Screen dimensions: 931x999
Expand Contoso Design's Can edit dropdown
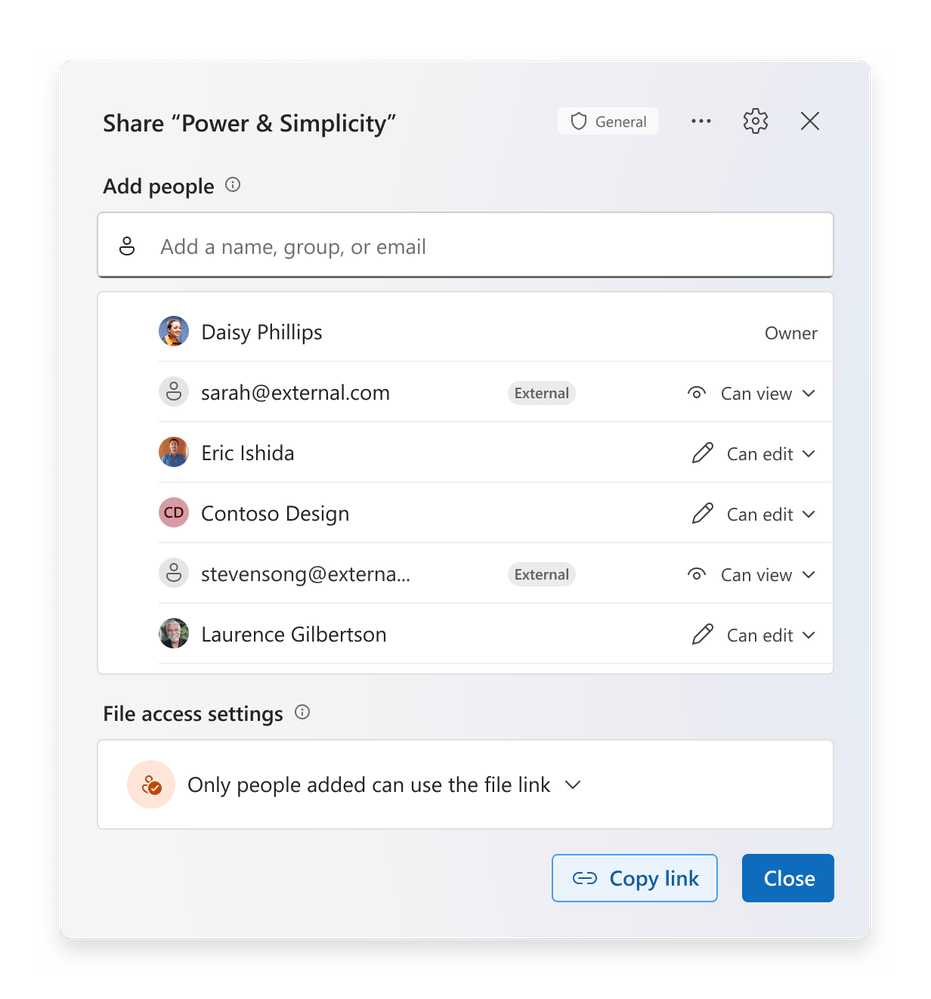point(754,514)
